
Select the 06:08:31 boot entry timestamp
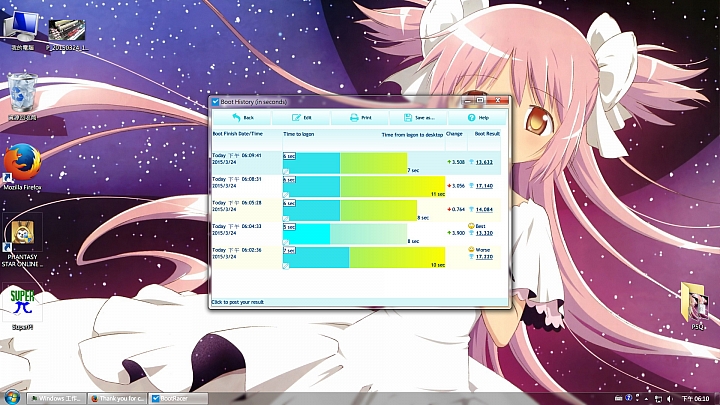[x=236, y=183]
